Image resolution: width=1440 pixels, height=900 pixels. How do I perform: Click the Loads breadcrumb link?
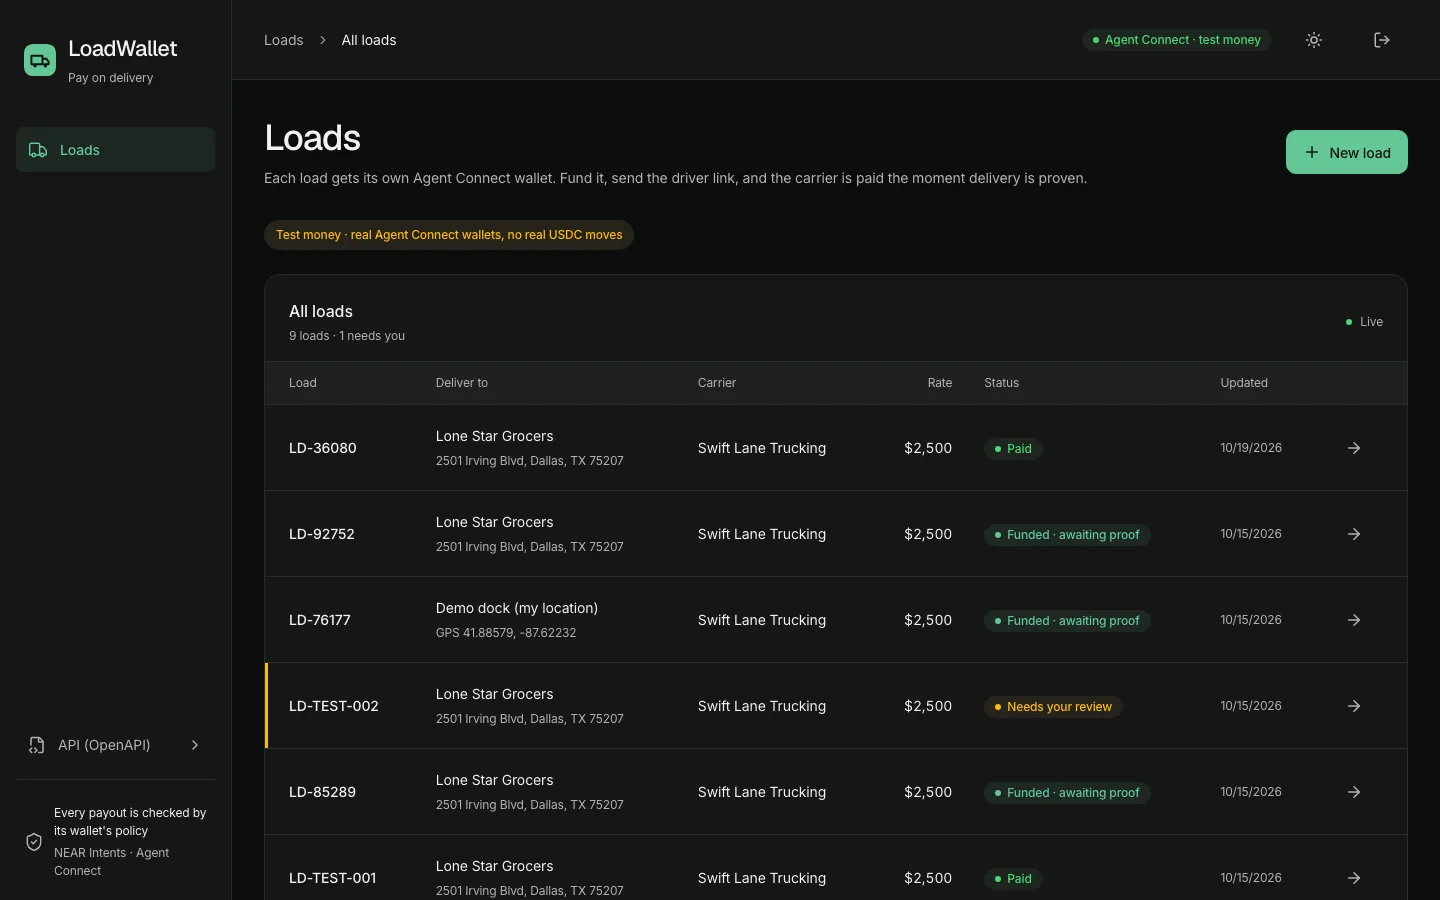283,40
